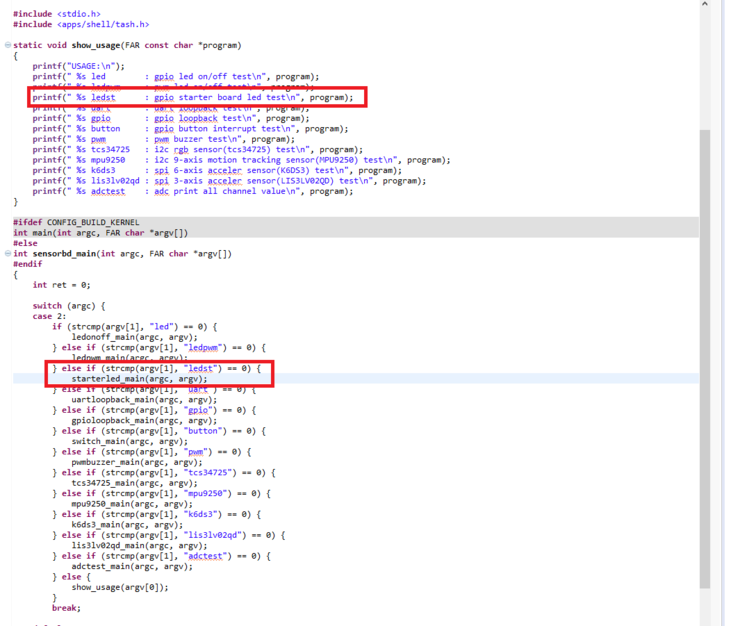
Task: Click the scrollbar up arrow
Action: pos(705,4)
